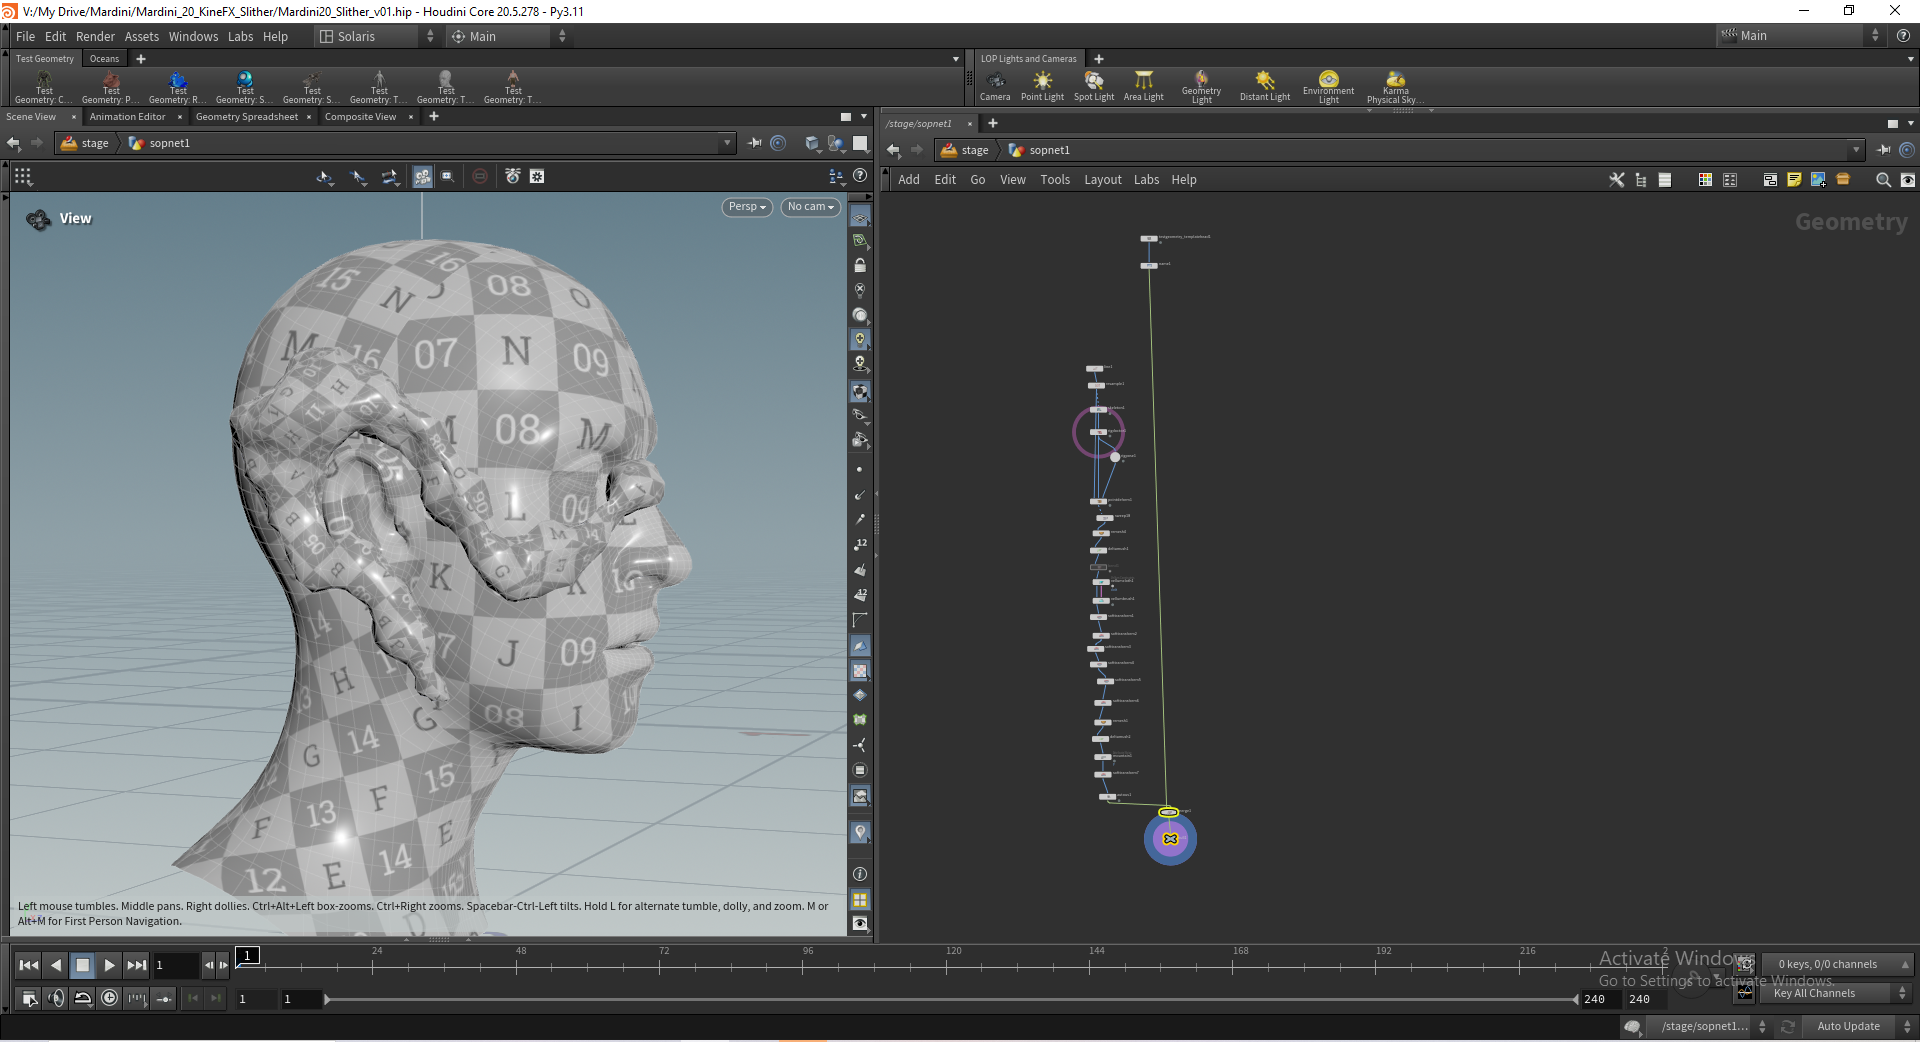This screenshot has width=1920, height=1042.
Task: Click the current frame number field
Action: tap(176, 965)
